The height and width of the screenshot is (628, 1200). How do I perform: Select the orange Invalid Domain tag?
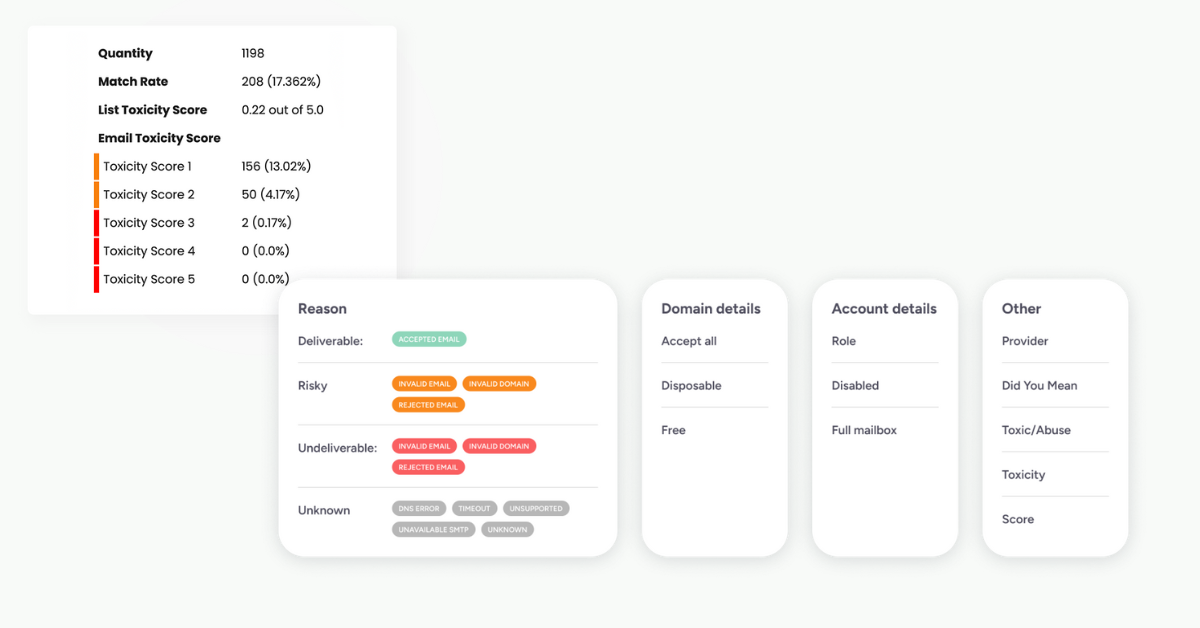[x=499, y=384]
